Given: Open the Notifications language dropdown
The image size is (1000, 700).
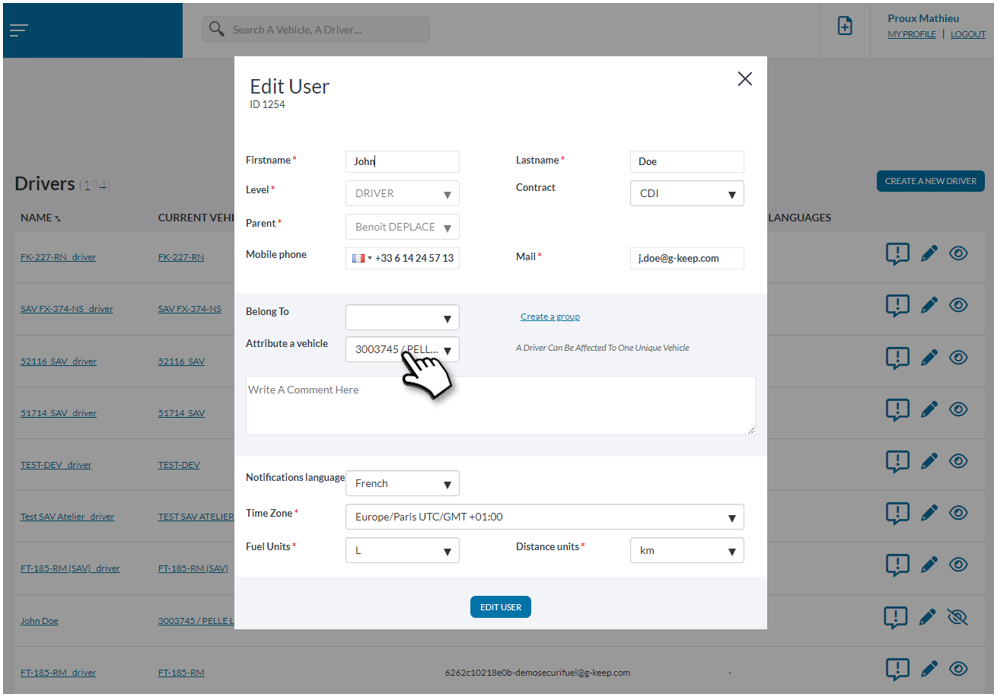Looking at the screenshot, I should [402, 484].
